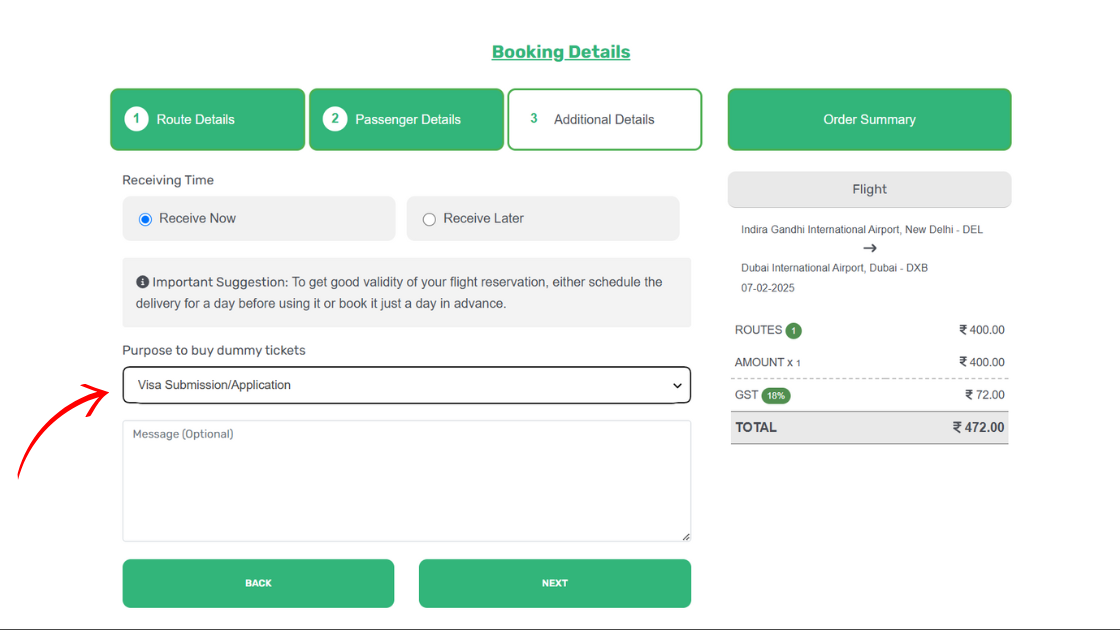Open the Additional Details step tab
The width and height of the screenshot is (1120, 630).
tap(604, 119)
